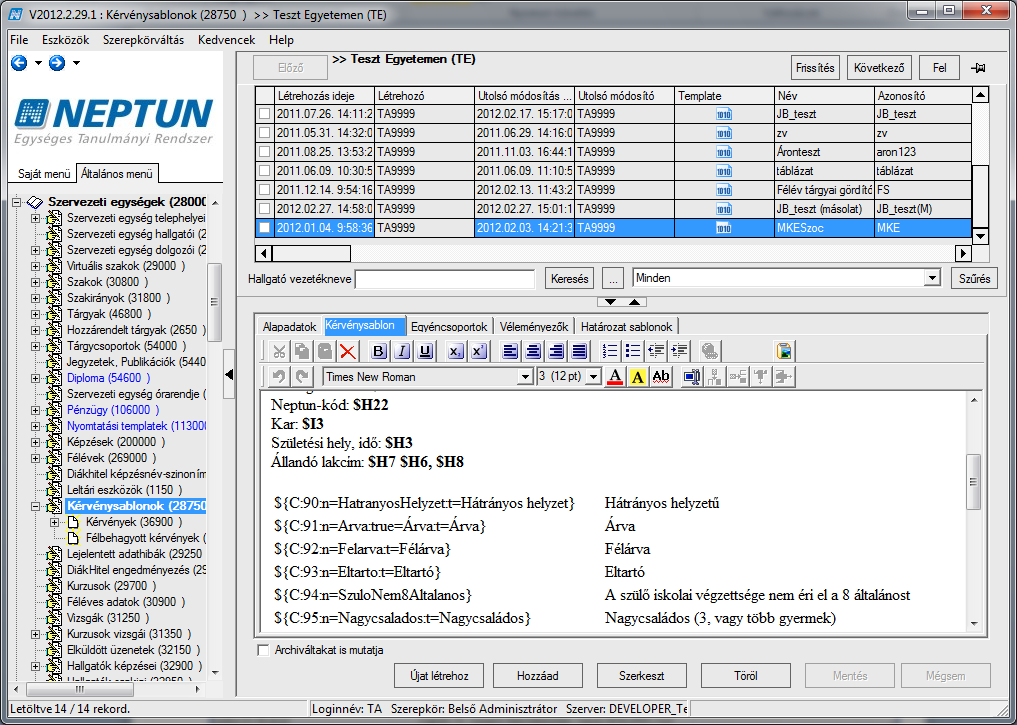Click the scissors cut icon

tap(279, 351)
